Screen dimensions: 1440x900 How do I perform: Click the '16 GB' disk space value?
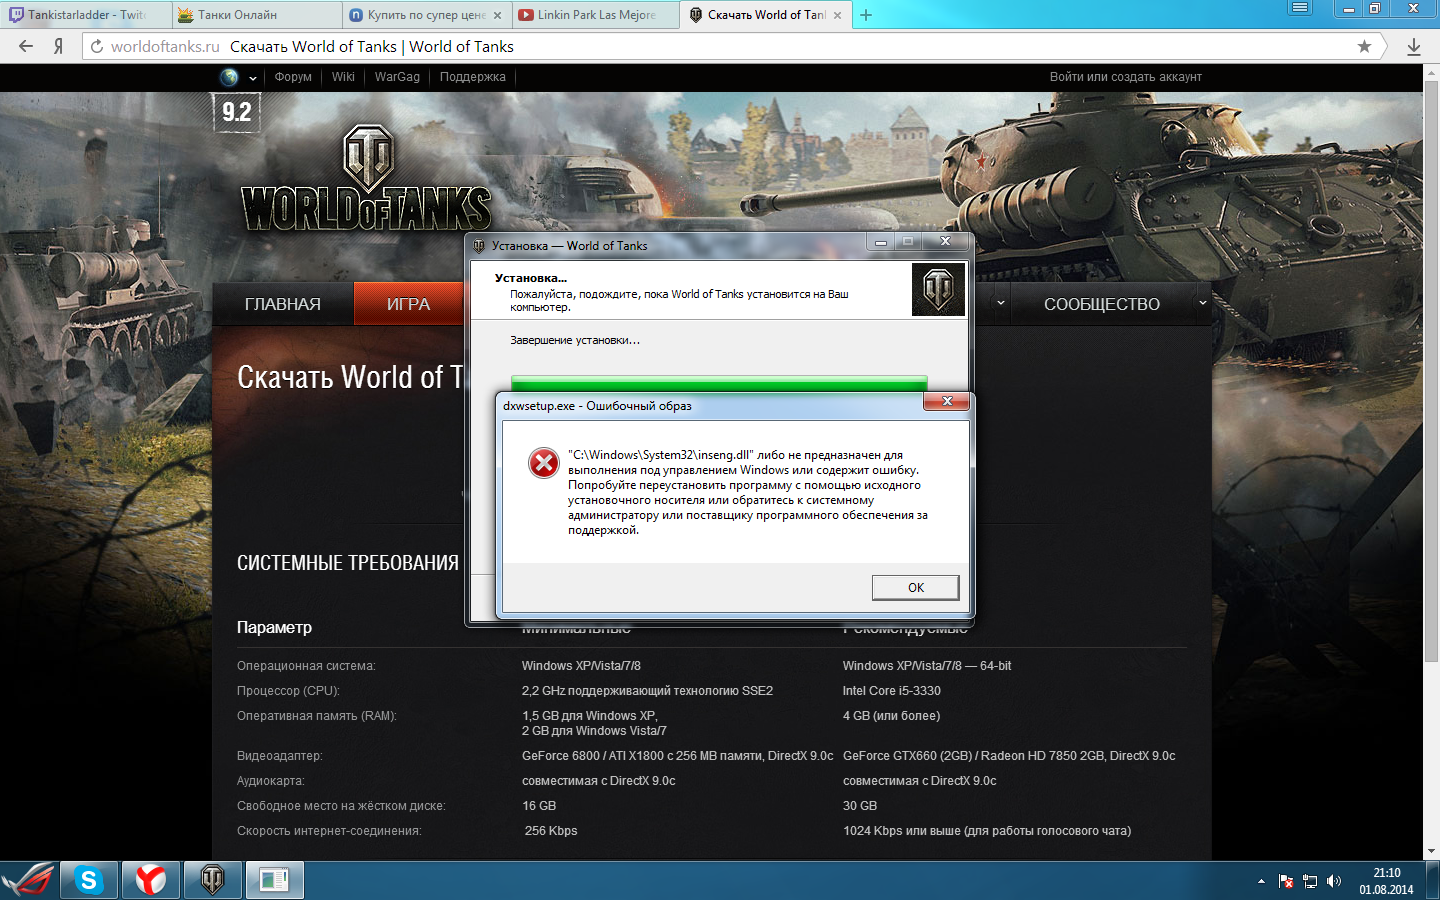click(539, 806)
